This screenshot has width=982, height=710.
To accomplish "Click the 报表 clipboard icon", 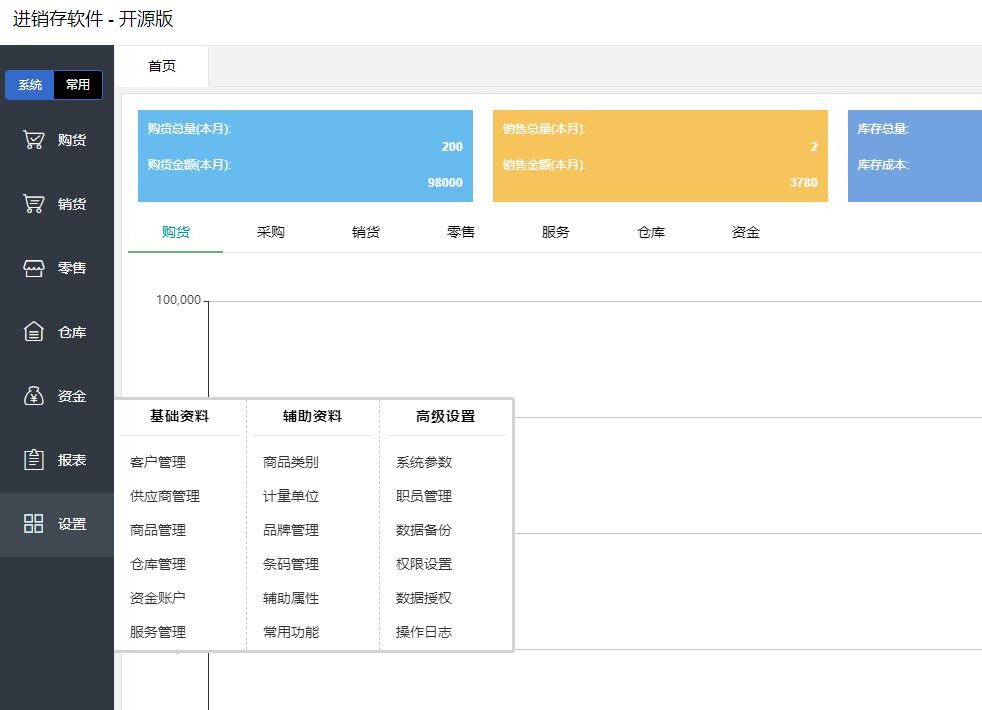I will (34, 460).
